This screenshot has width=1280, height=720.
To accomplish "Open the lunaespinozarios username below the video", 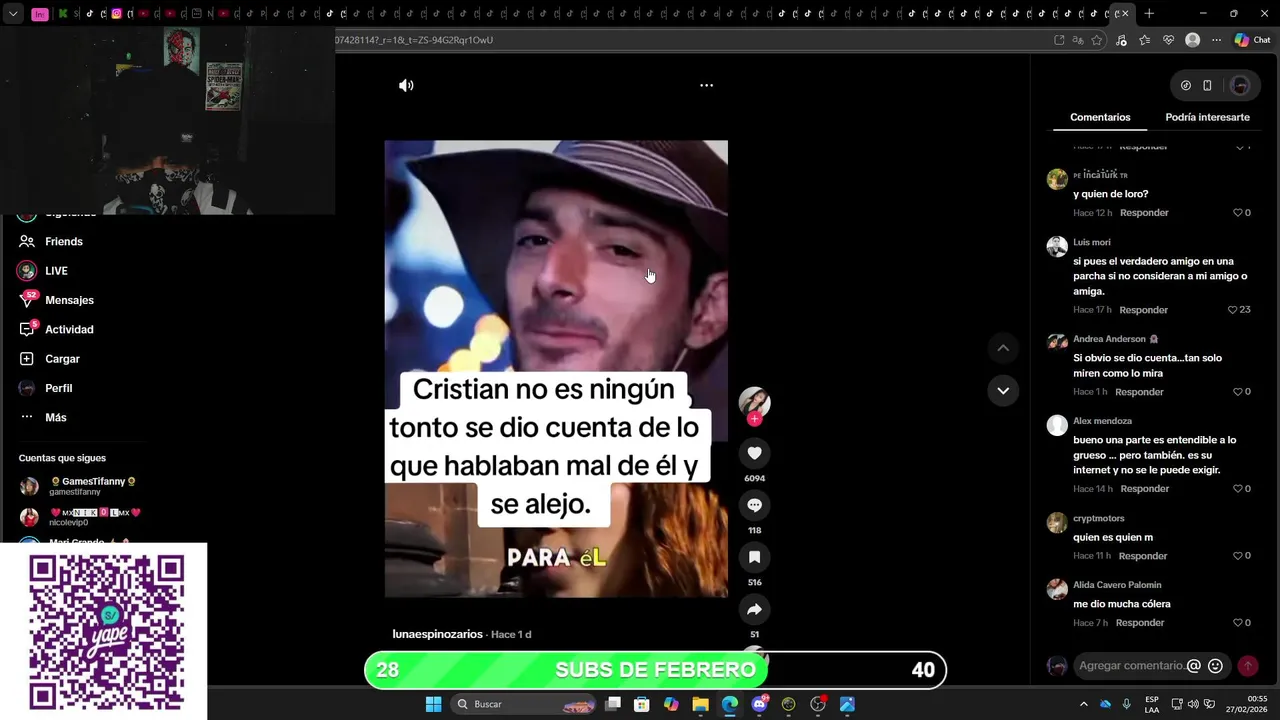I will click(x=438, y=635).
